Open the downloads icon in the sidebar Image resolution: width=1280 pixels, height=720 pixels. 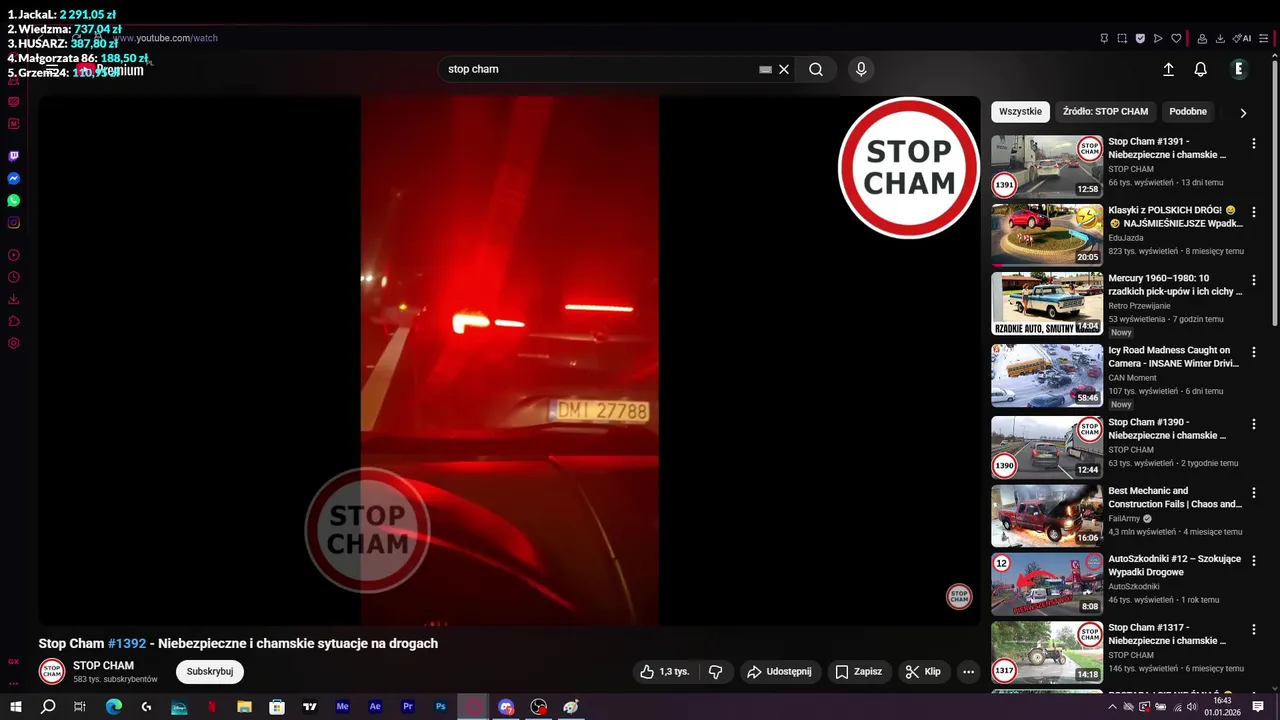[14, 299]
